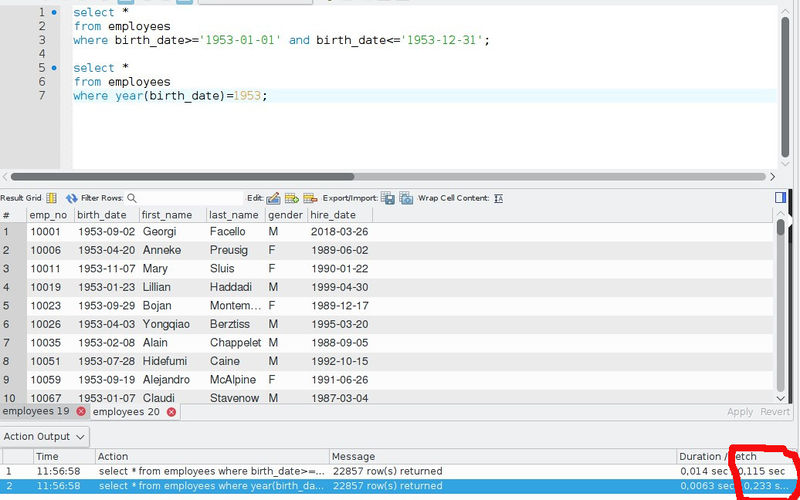Click the last name cell Berztiss
Viewport: 800px width, 500px height.
tap(230, 324)
